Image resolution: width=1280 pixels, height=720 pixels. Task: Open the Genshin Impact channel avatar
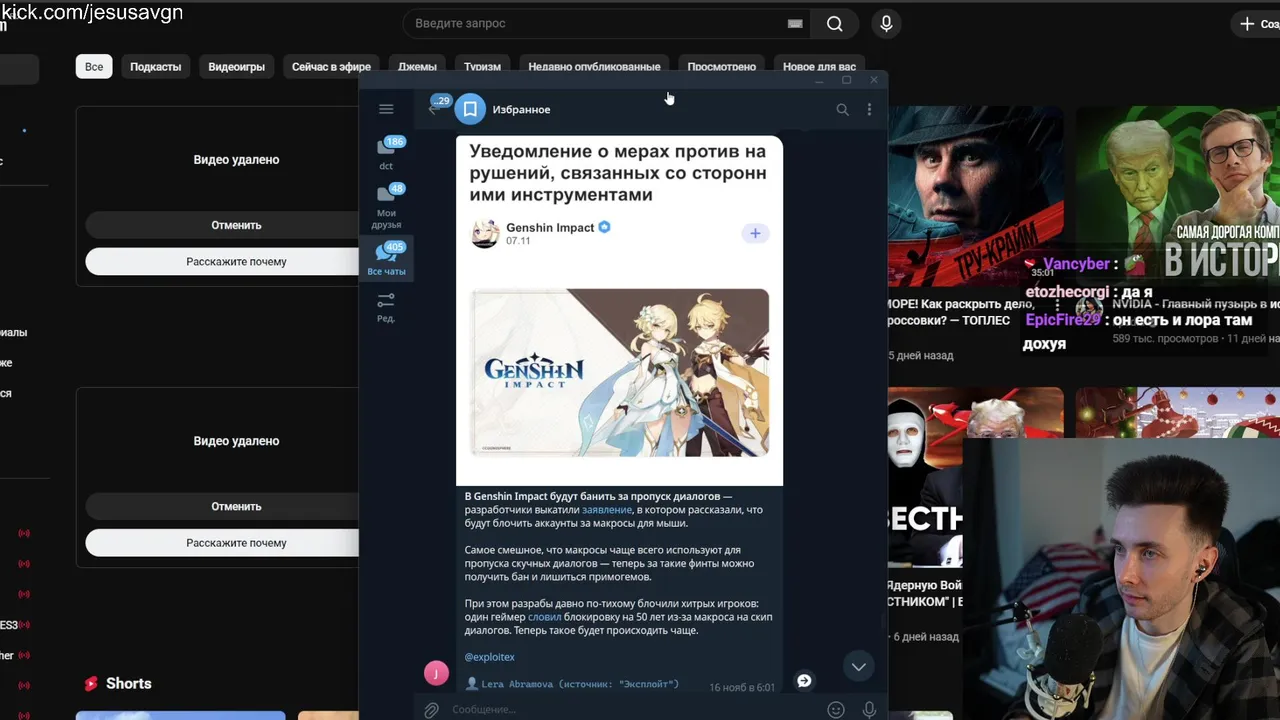(x=485, y=234)
